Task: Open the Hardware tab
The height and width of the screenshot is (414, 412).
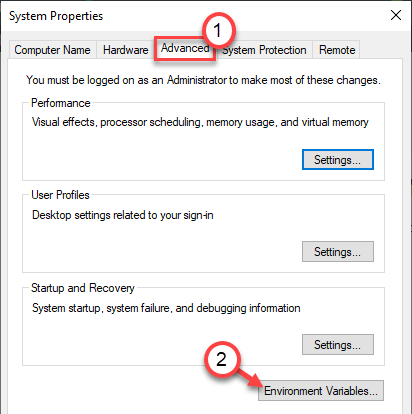Action: coord(126,50)
